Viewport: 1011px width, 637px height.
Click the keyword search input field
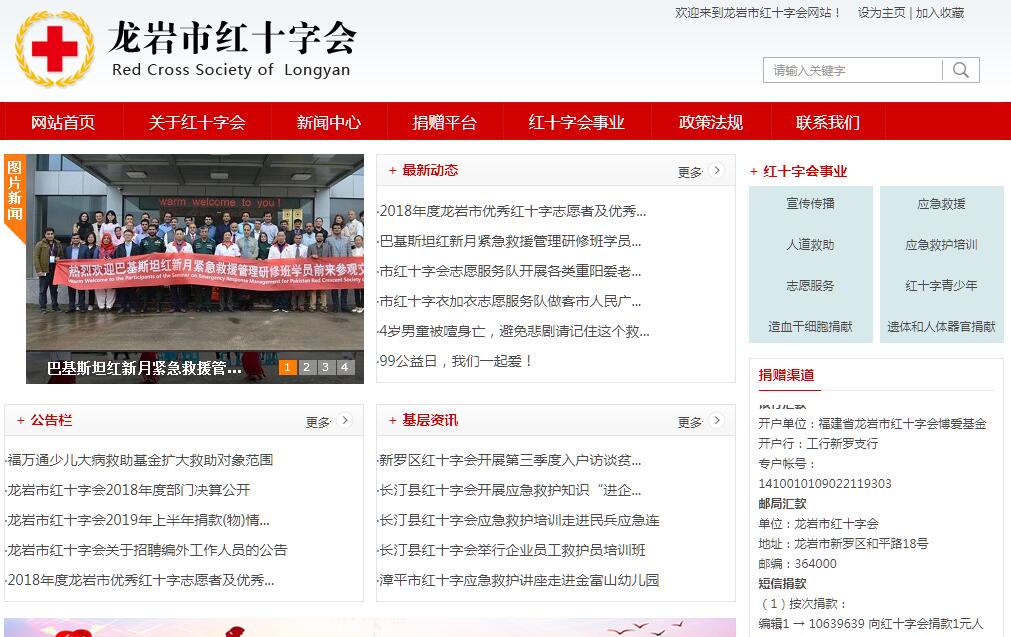pyautogui.click(x=853, y=70)
